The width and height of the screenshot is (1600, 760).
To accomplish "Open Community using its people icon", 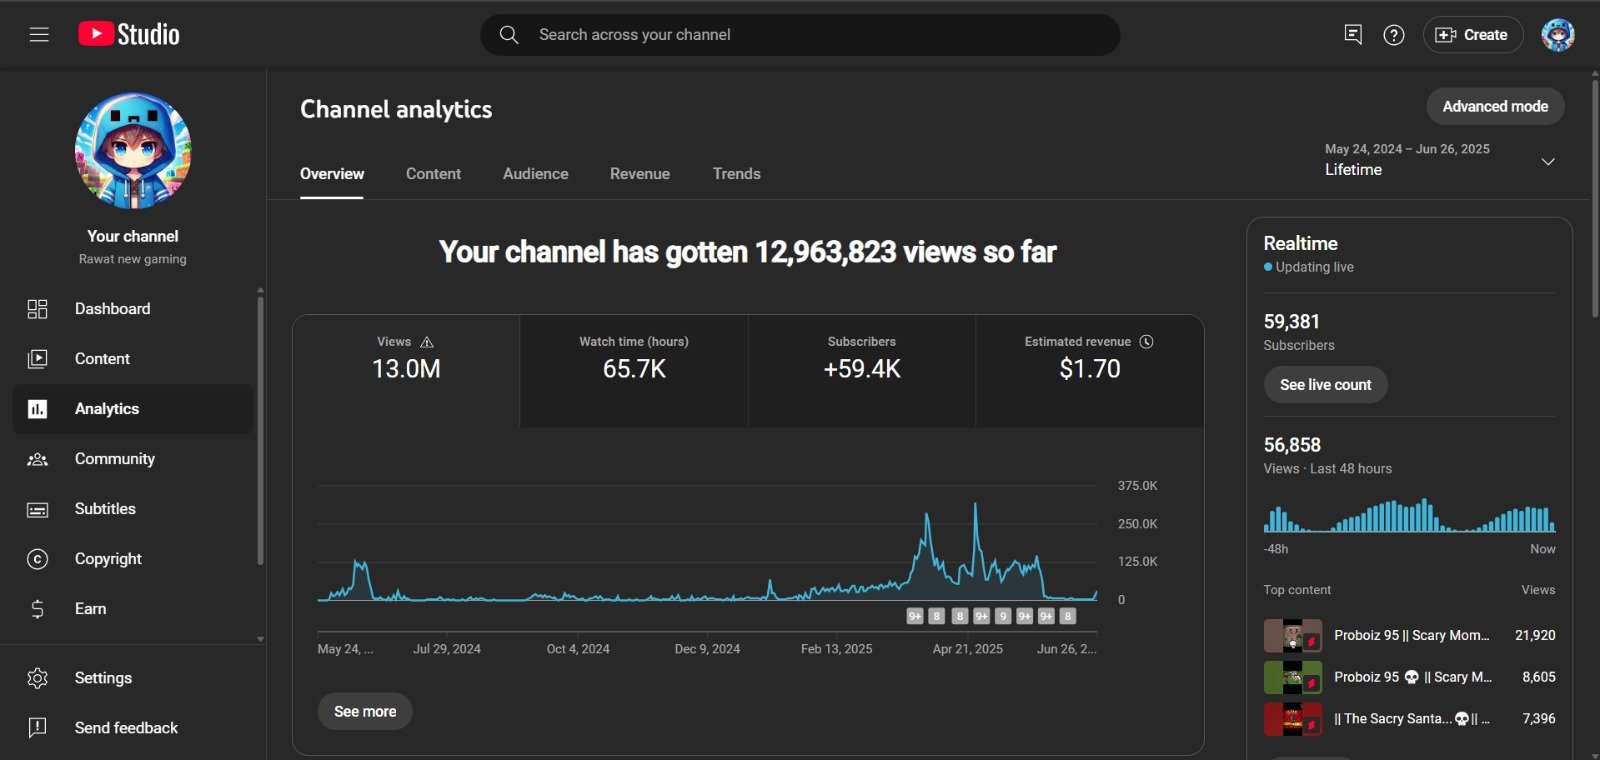I will (37, 459).
